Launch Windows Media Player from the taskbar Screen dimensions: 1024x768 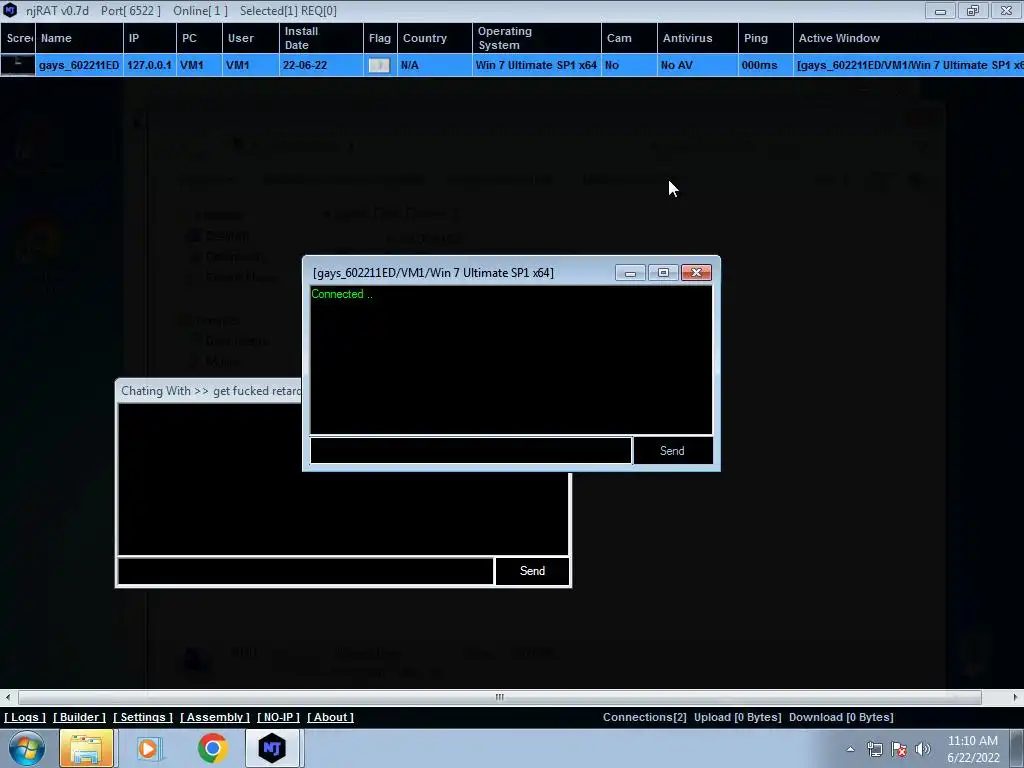pos(150,748)
